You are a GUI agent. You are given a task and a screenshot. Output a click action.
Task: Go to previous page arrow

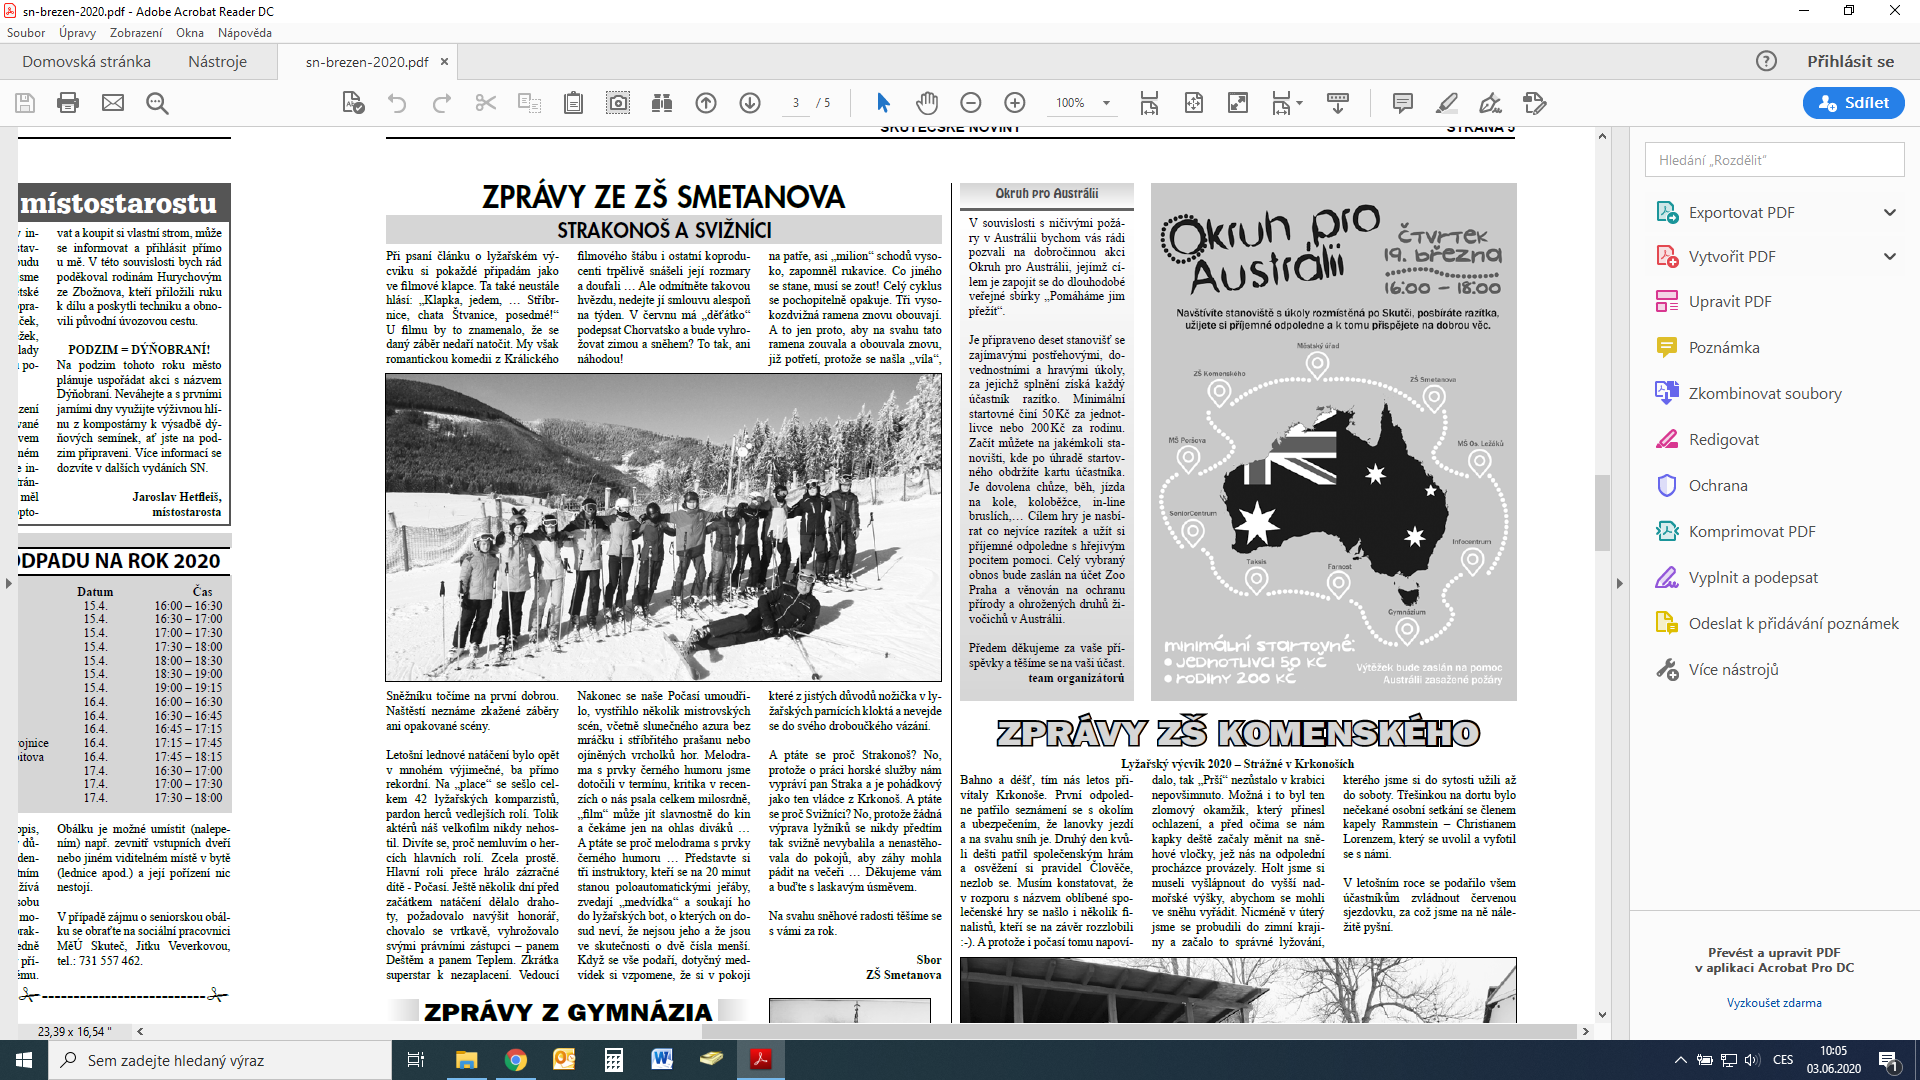click(706, 103)
